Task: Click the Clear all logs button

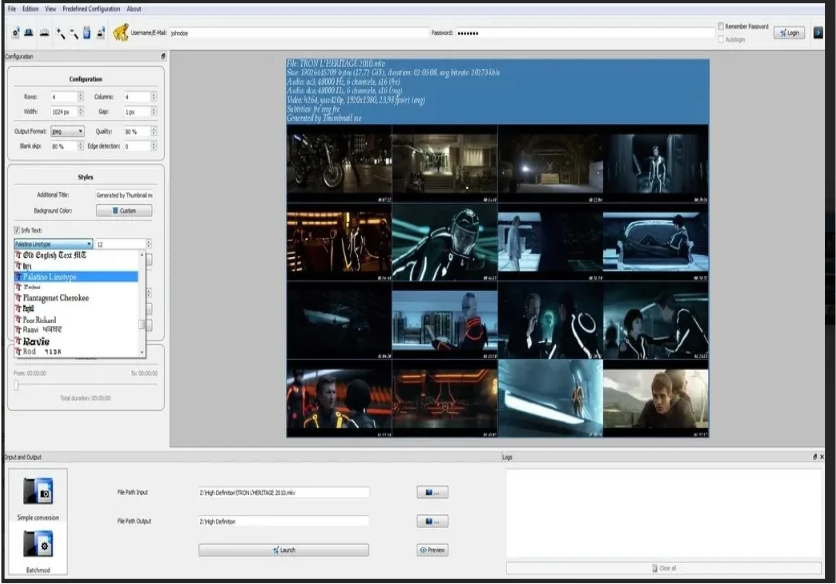Action: [664, 568]
